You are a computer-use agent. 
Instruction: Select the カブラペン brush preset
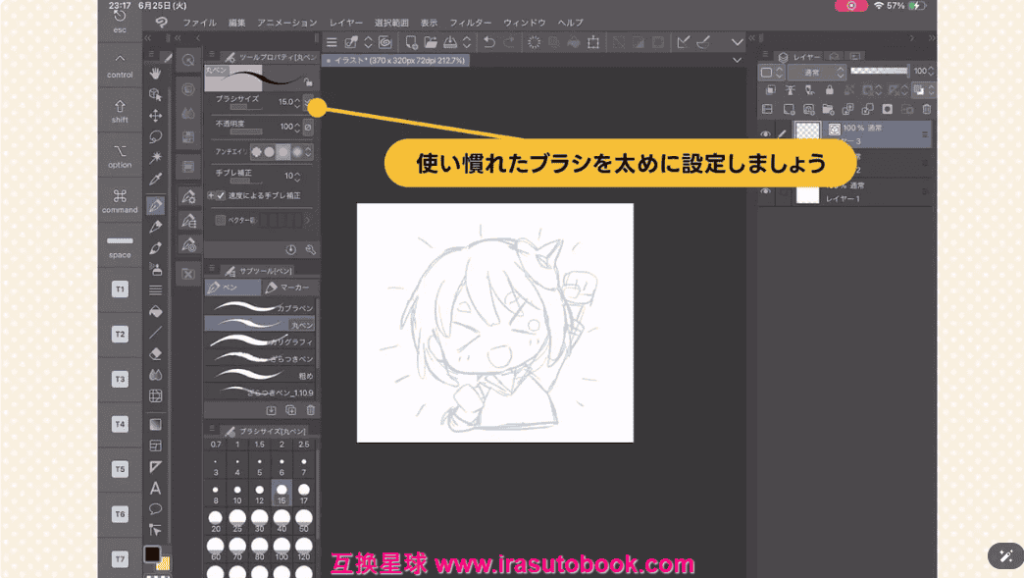[x=260, y=308]
